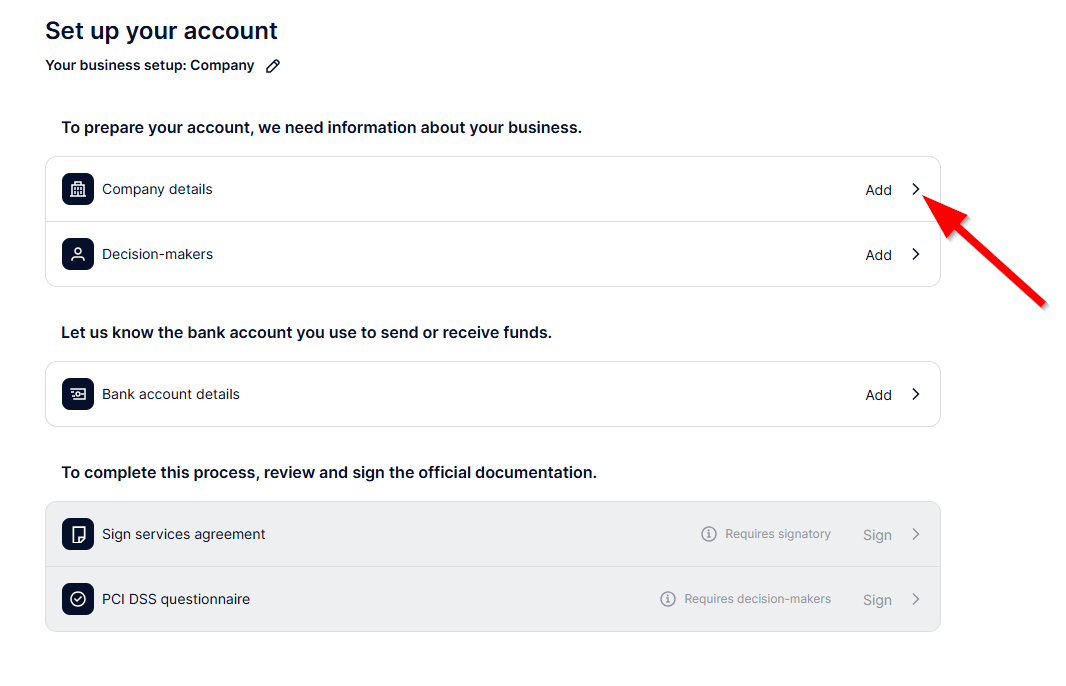This screenshot has height=686, width=1066.
Task: Select the PCI DSS questionnaire label
Action: click(x=176, y=599)
